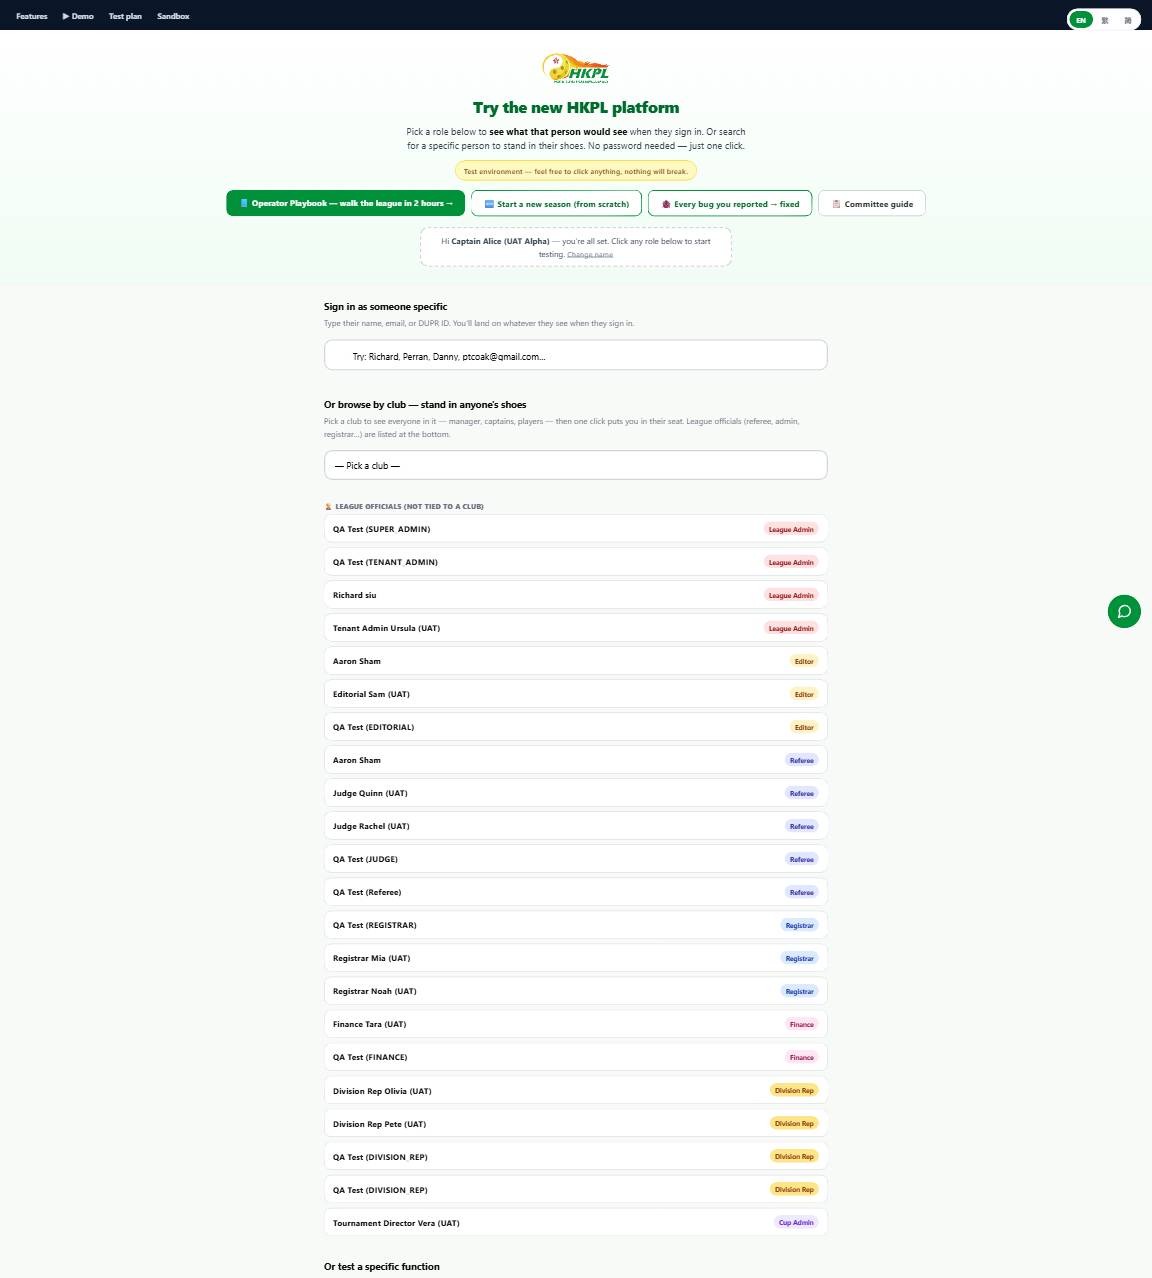Sign in as QA Test (SUPER_ADMIN)
Viewport: 1152px width, 1278px height.
click(x=576, y=529)
